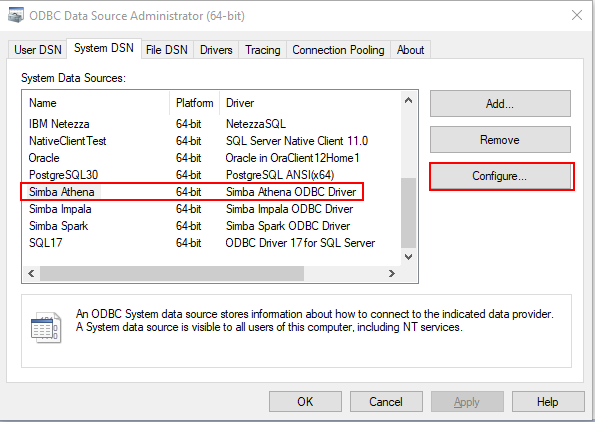Click the scroll down arrow in list
Viewport: 595px width, 422px height.
[409, 257]
